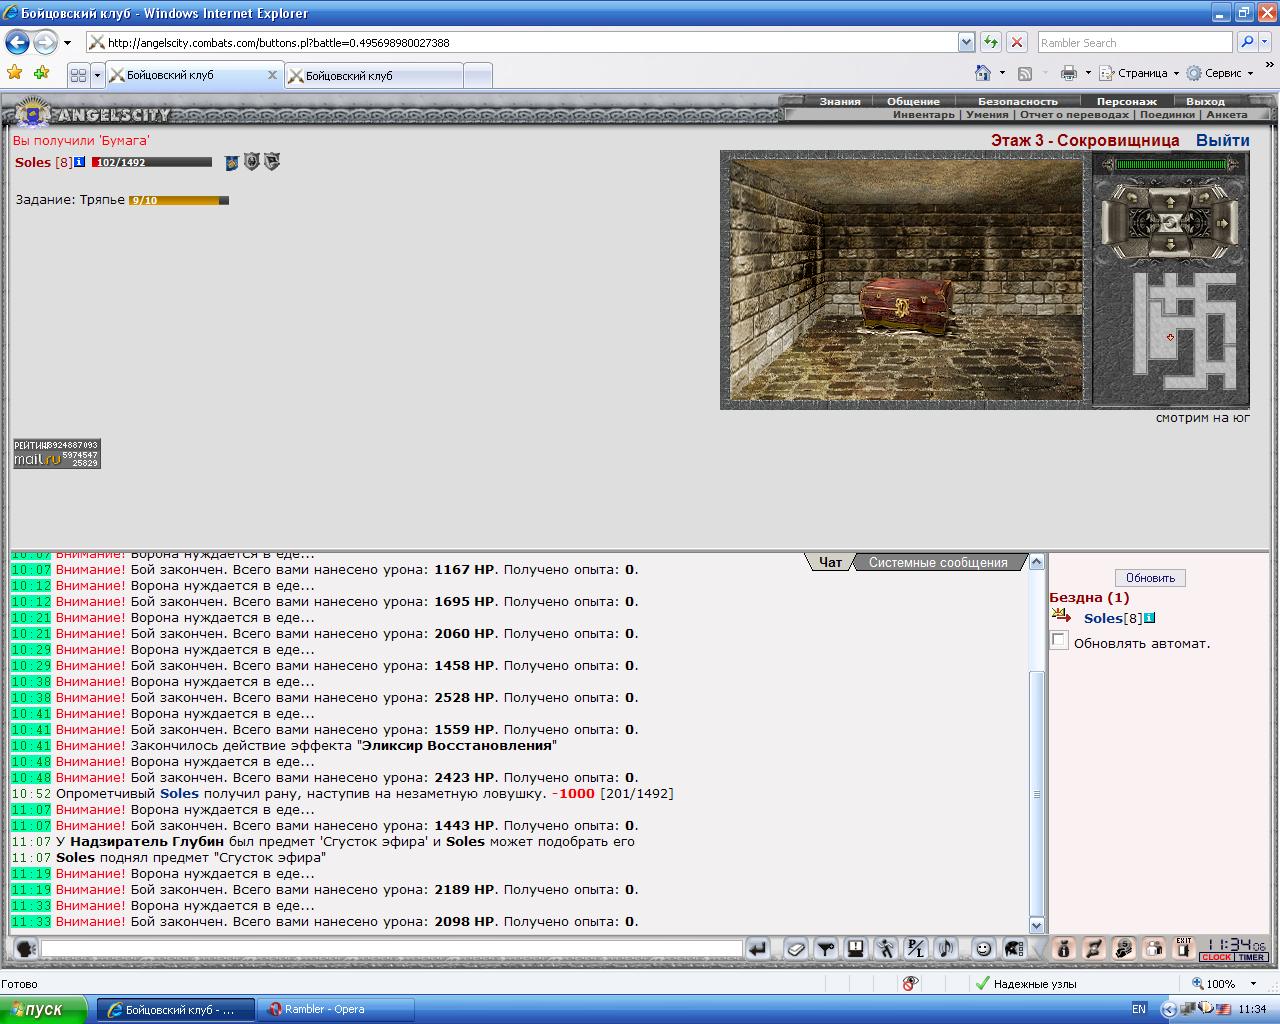The height and width of the screenshot is (1024, 1280).
Task: Click the turn right curved arrow on navigation pad
Action: 1204,197
